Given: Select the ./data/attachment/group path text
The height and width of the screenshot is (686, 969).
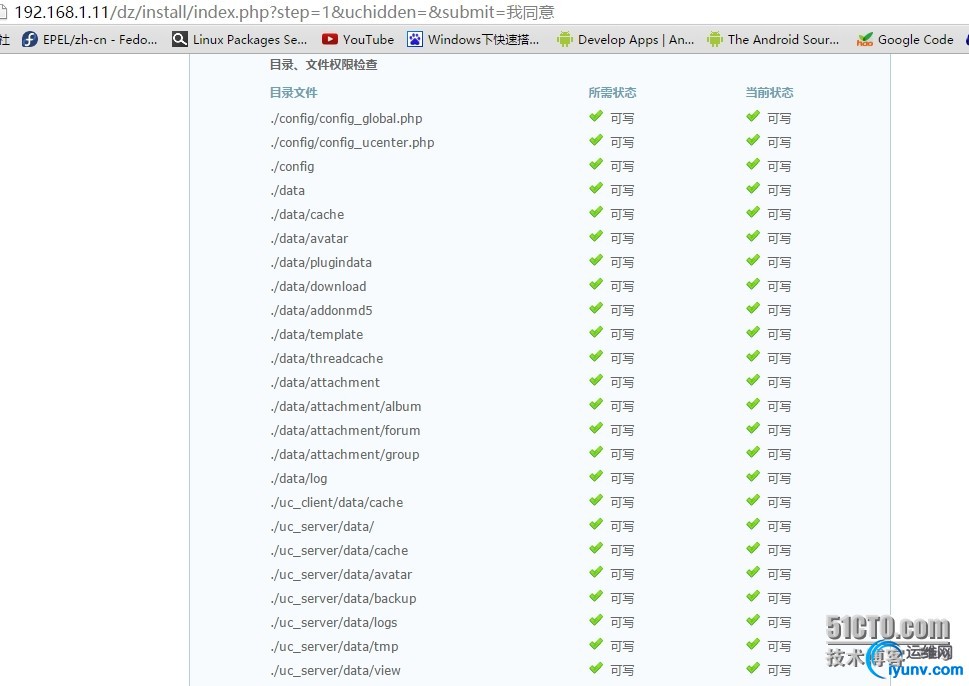Looking at the screenshot, I should [344, 455].
